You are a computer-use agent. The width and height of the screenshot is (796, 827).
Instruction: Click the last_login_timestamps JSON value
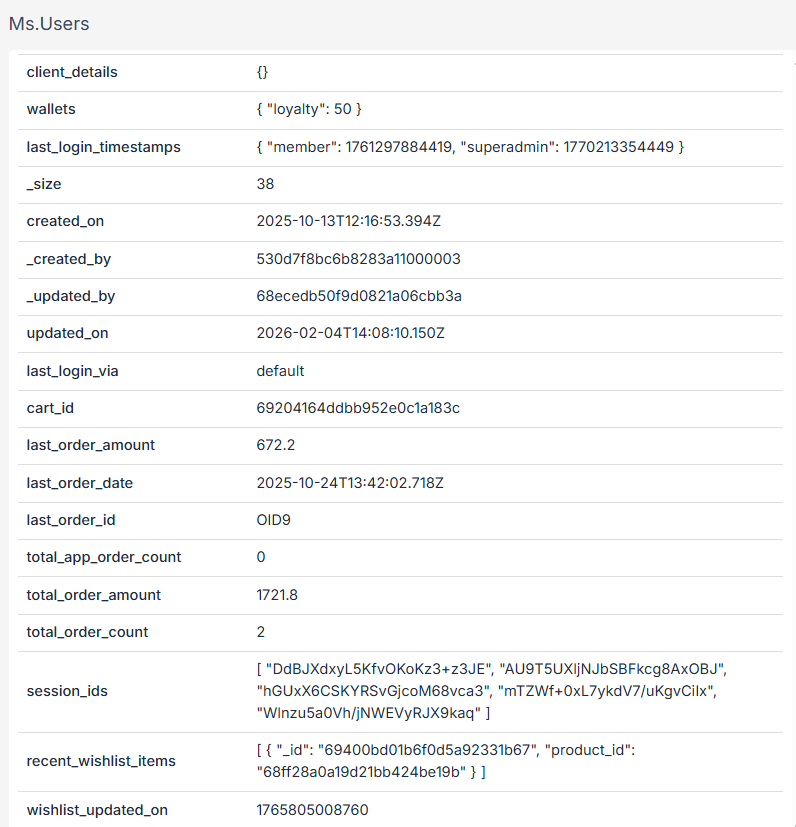(x=470, y=147)
